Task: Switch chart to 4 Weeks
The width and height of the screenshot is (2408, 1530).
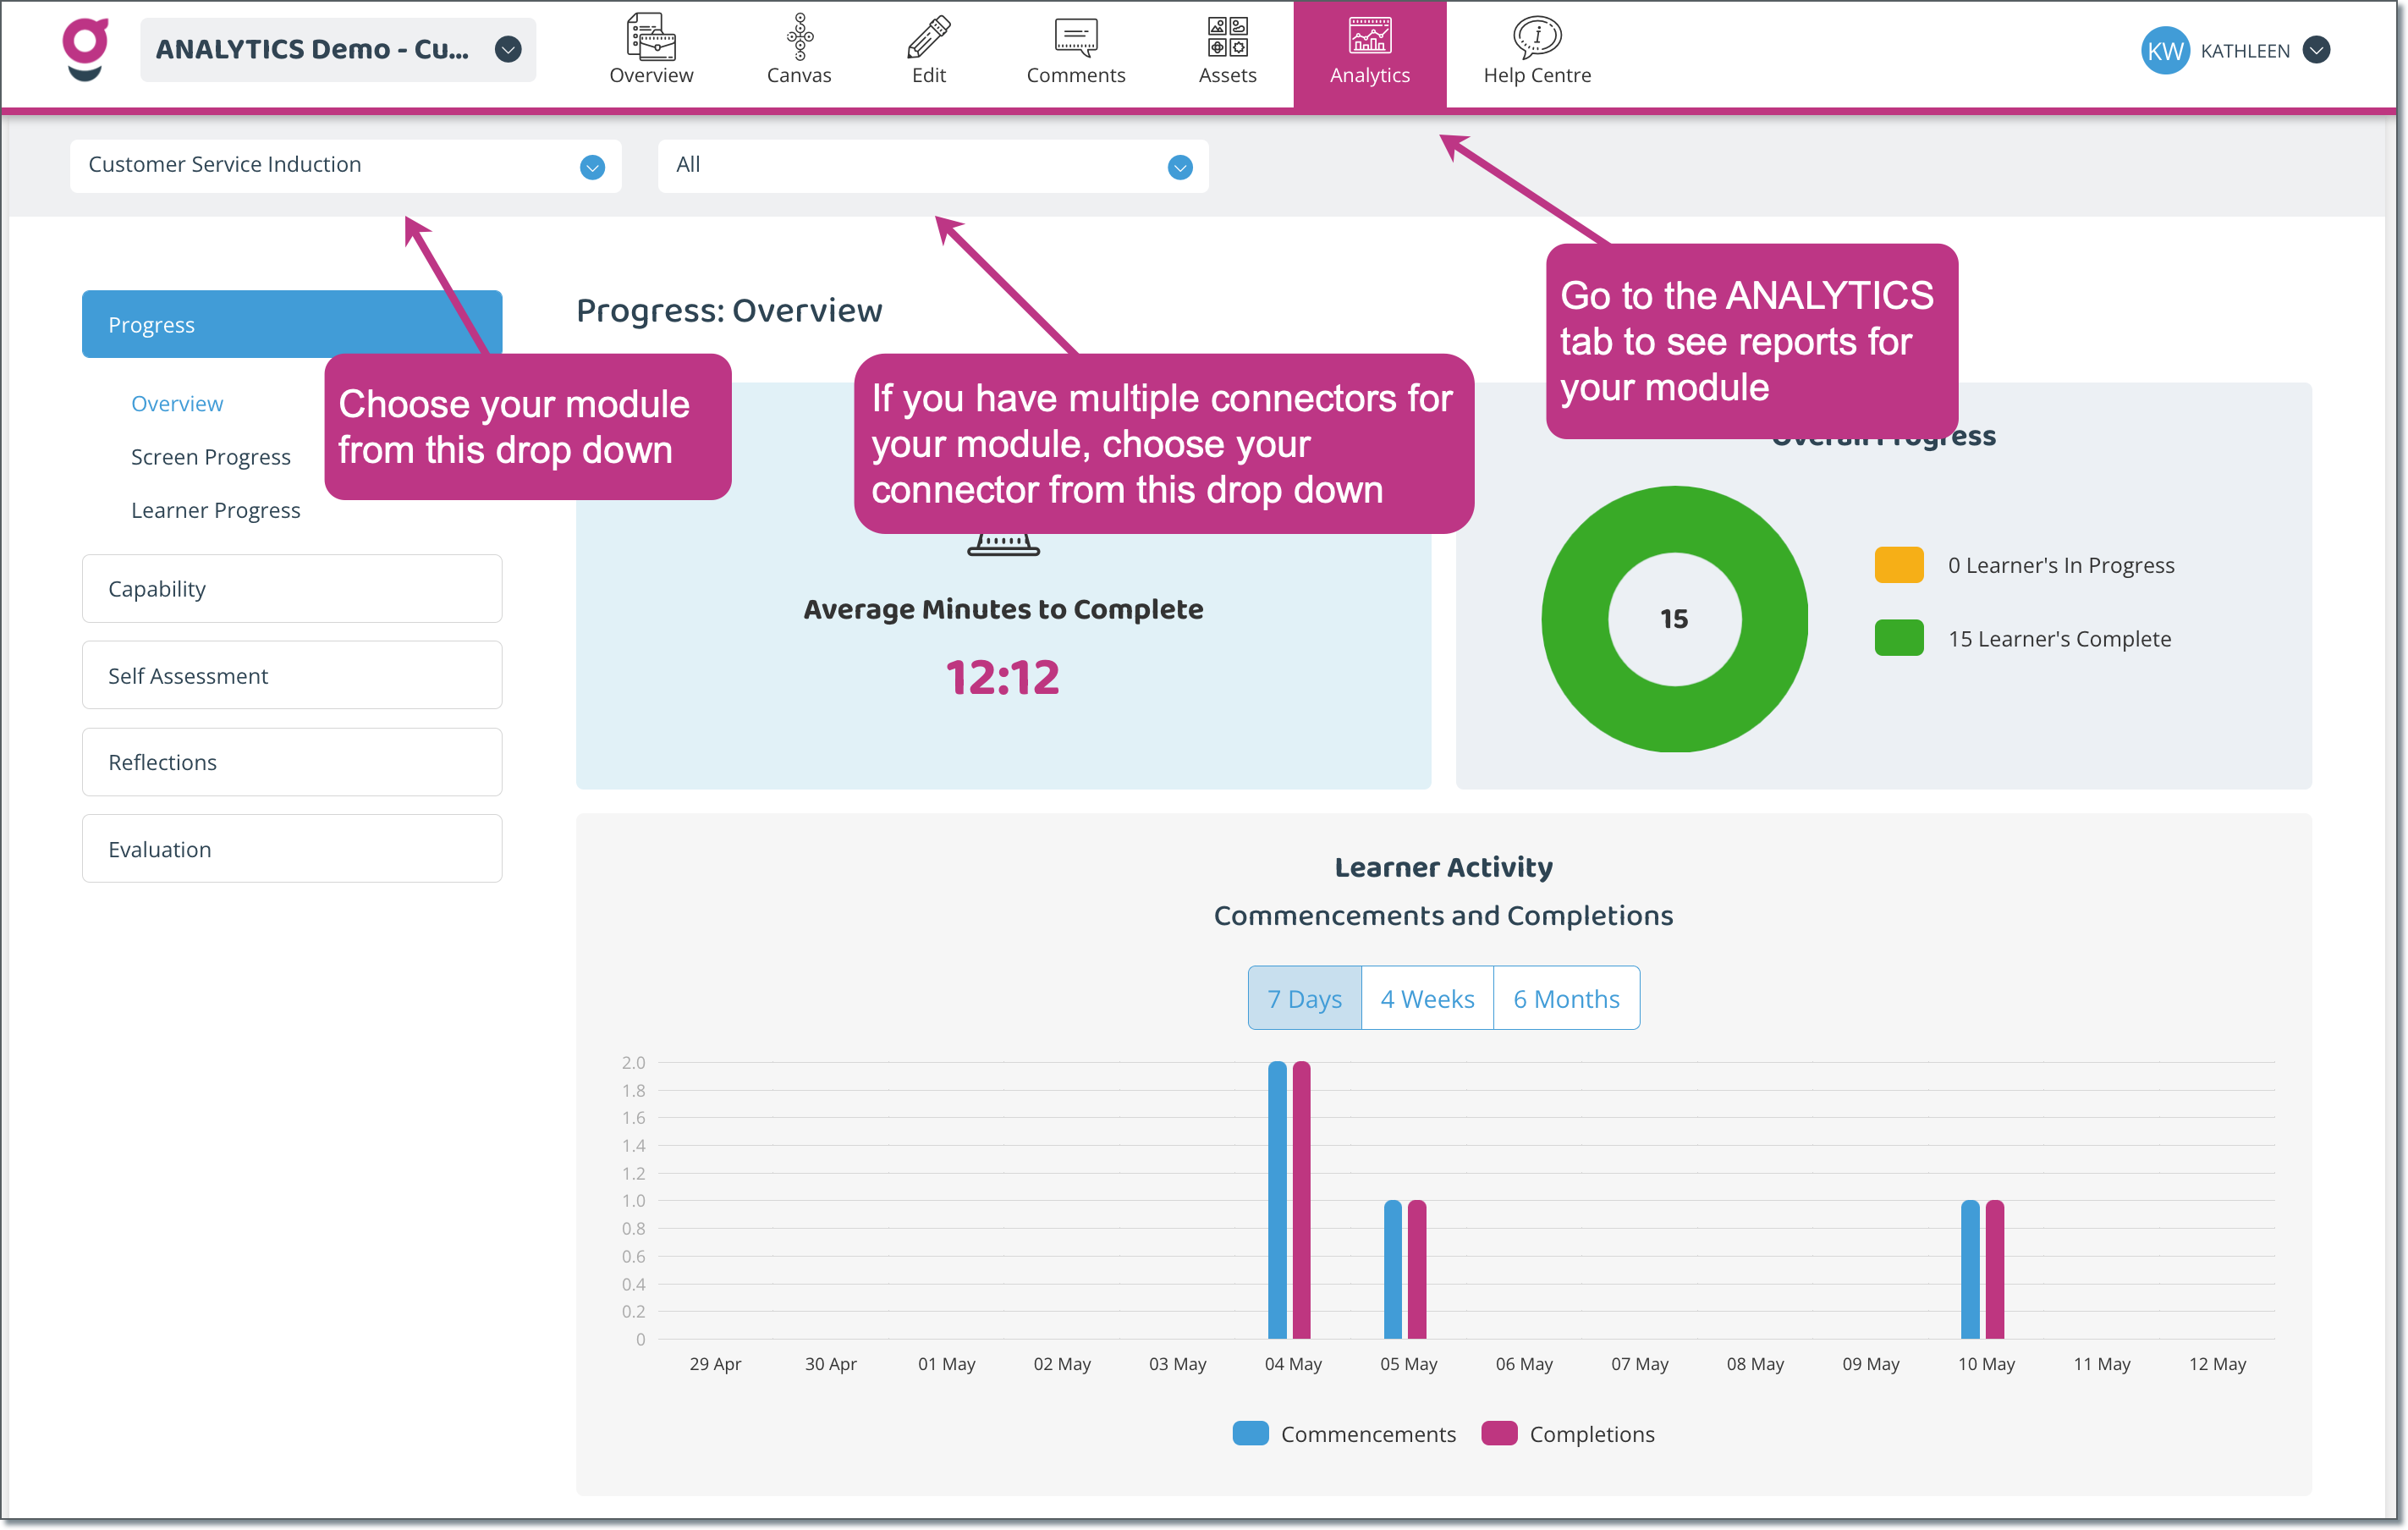Action: click(x=1427, y=998)
